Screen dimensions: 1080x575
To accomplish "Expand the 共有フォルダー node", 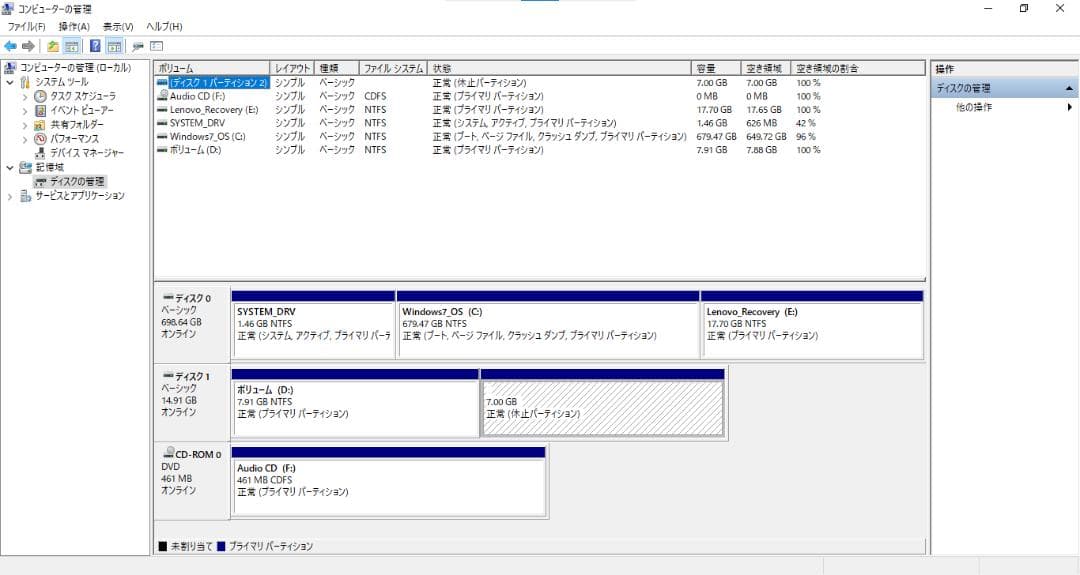I will [x=25, y=125].
